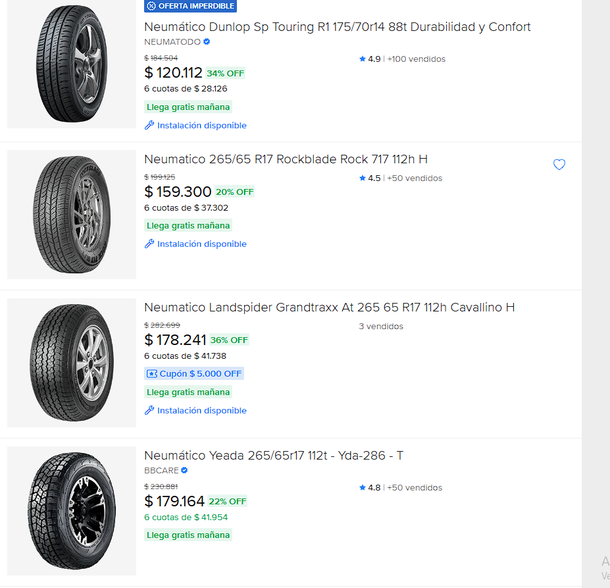Screen dimensions: 610x588
Task: Add Rockblade tire to favorites heart
Action: (559, 165)
